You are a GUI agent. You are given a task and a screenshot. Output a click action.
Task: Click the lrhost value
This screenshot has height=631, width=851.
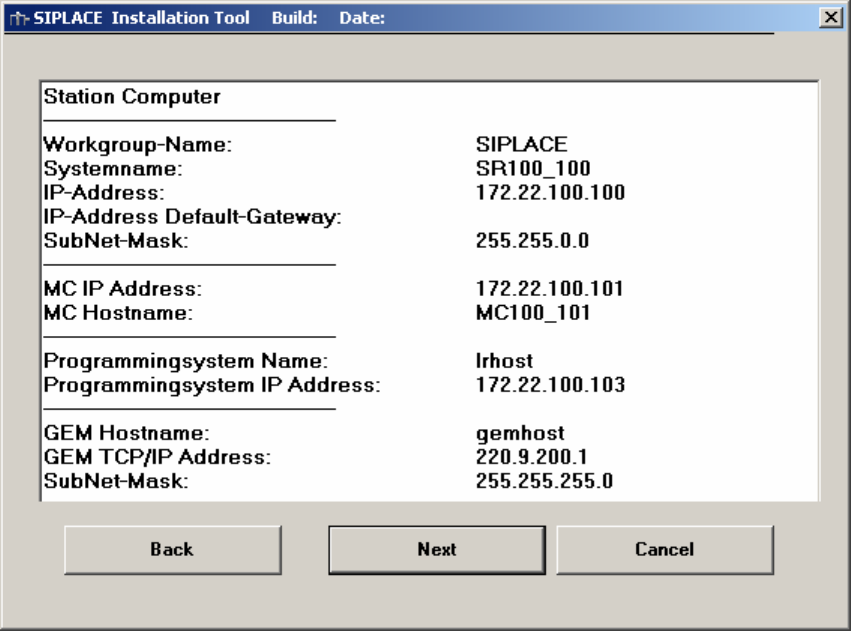point(505,361)
